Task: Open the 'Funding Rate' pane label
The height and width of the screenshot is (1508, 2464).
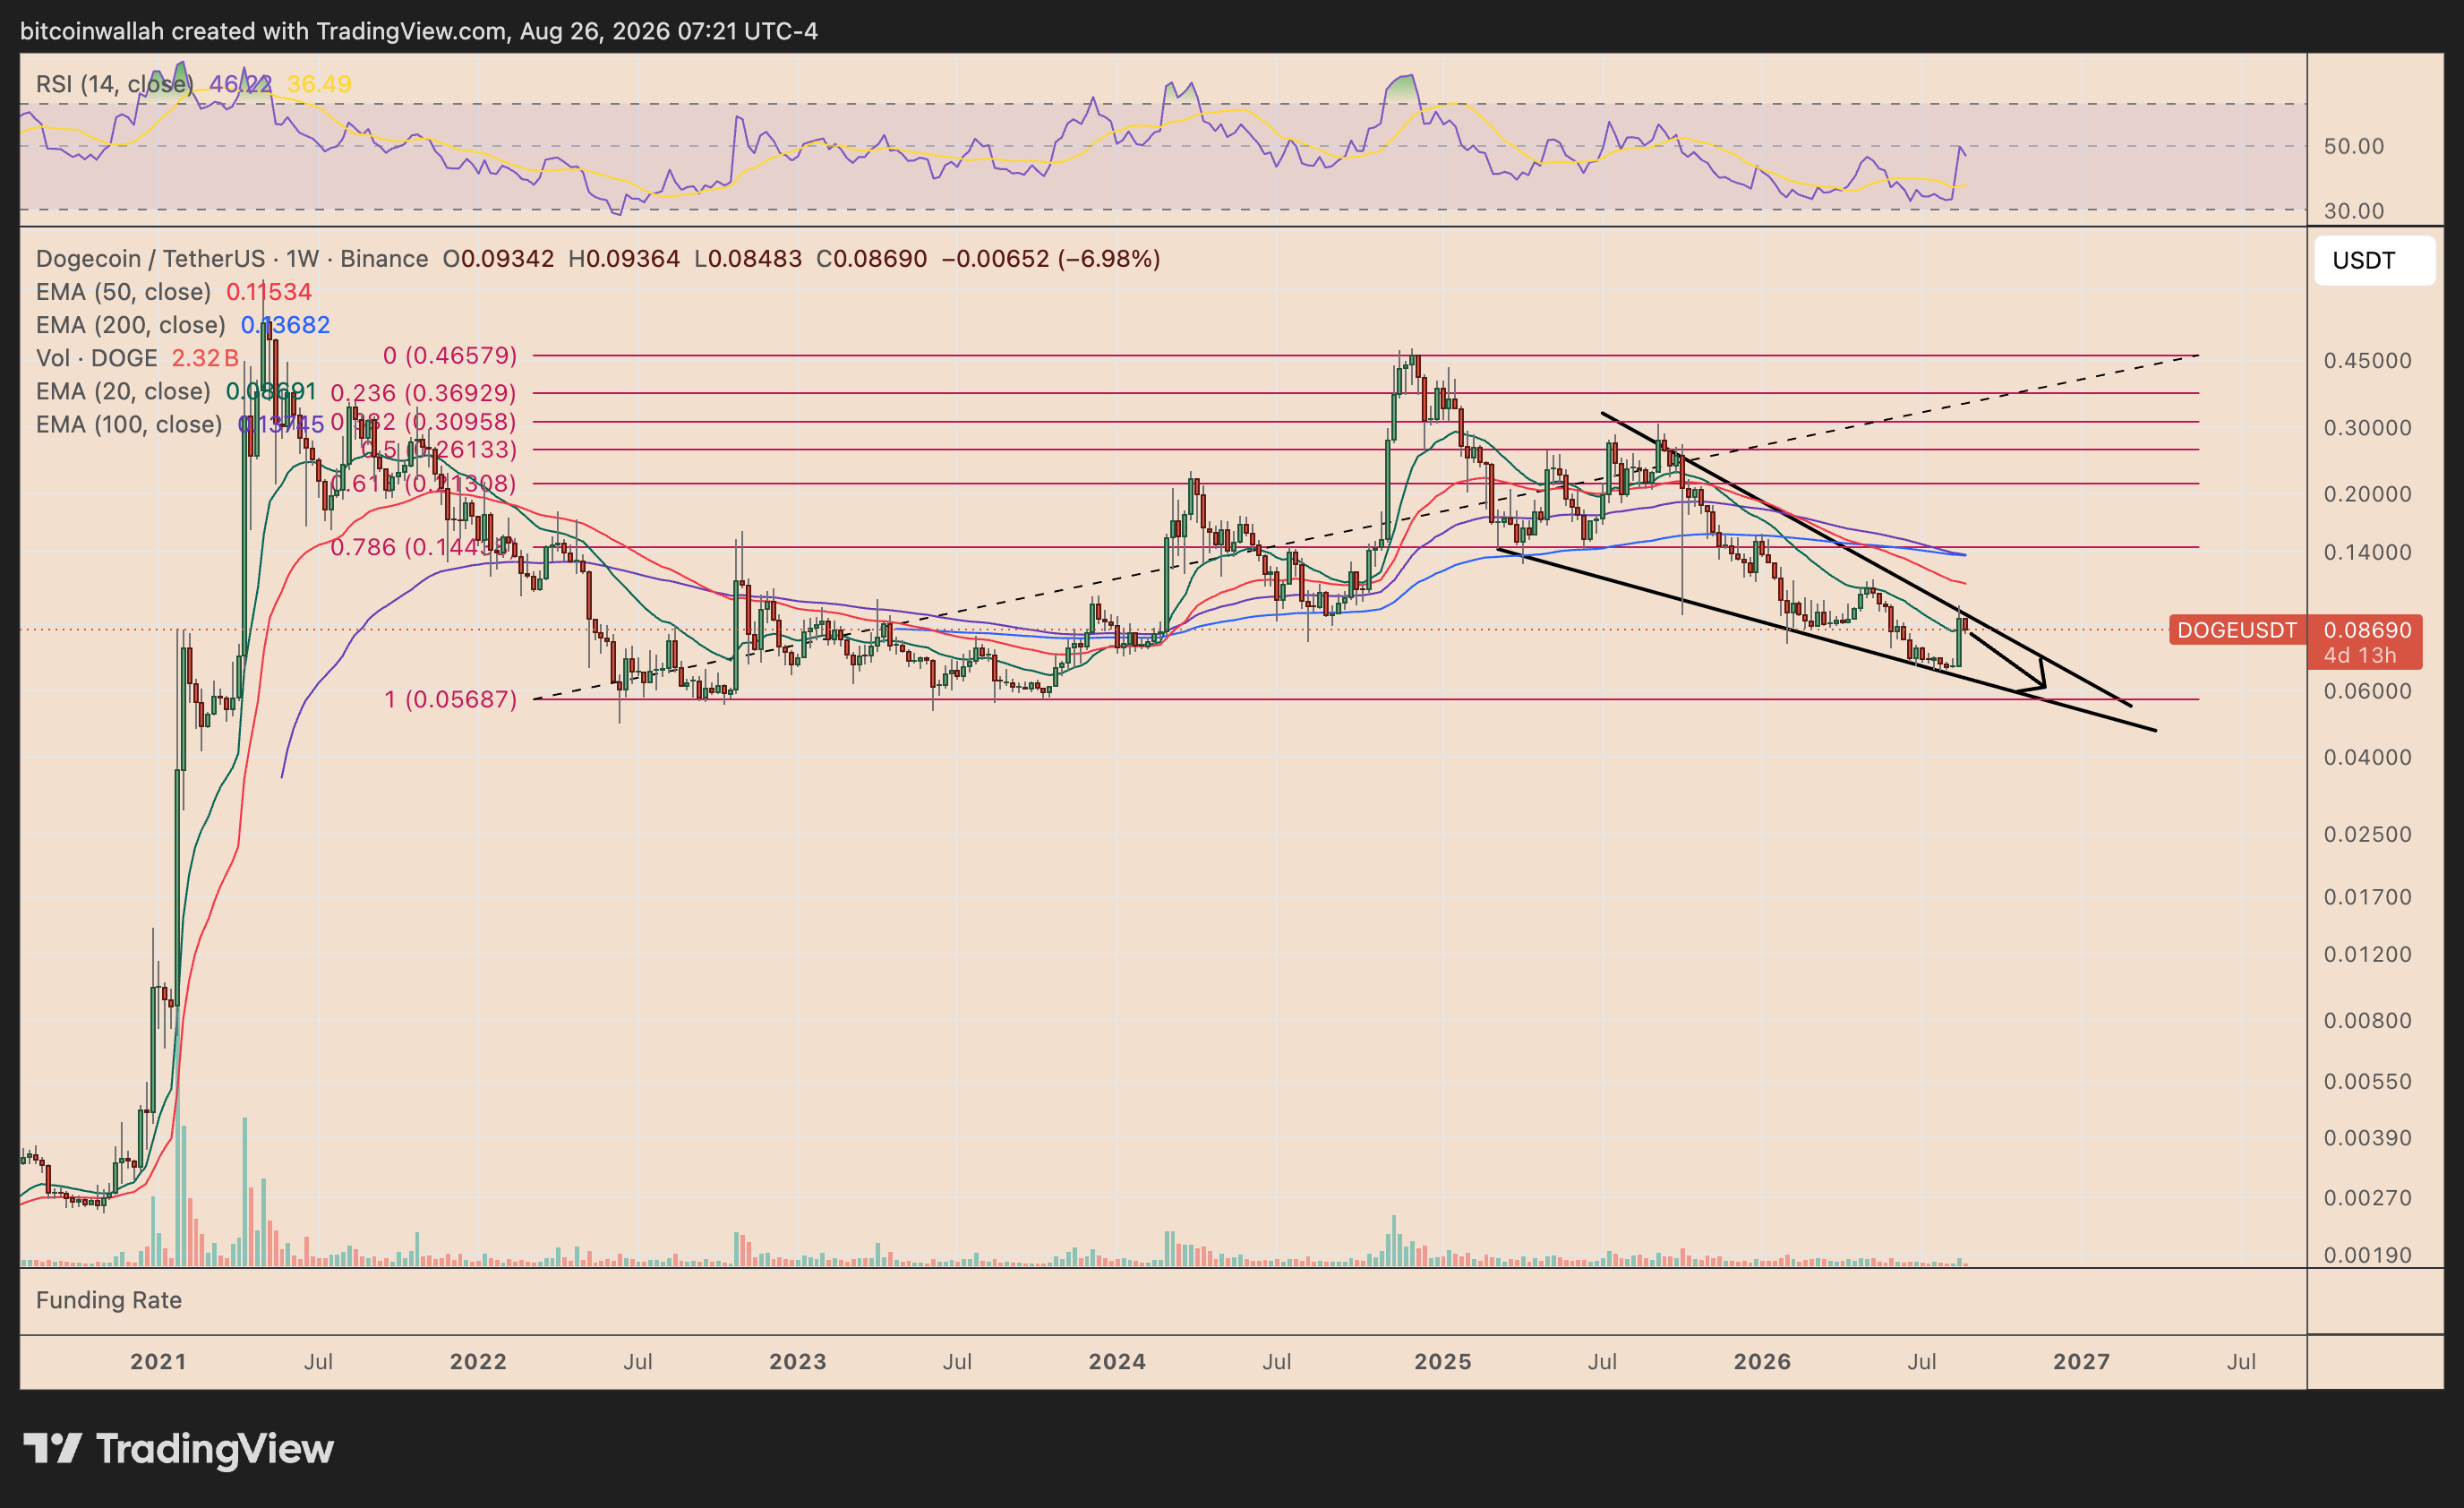Action: 109,1300
